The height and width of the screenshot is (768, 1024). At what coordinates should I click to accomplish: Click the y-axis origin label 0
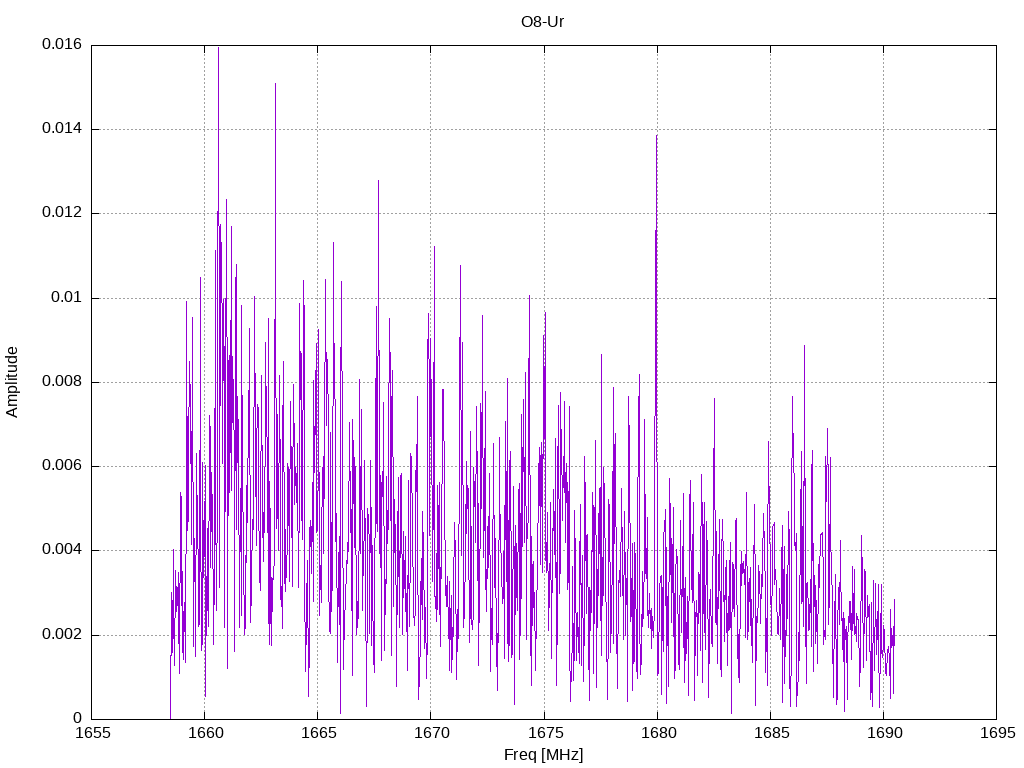coord(78,718)
